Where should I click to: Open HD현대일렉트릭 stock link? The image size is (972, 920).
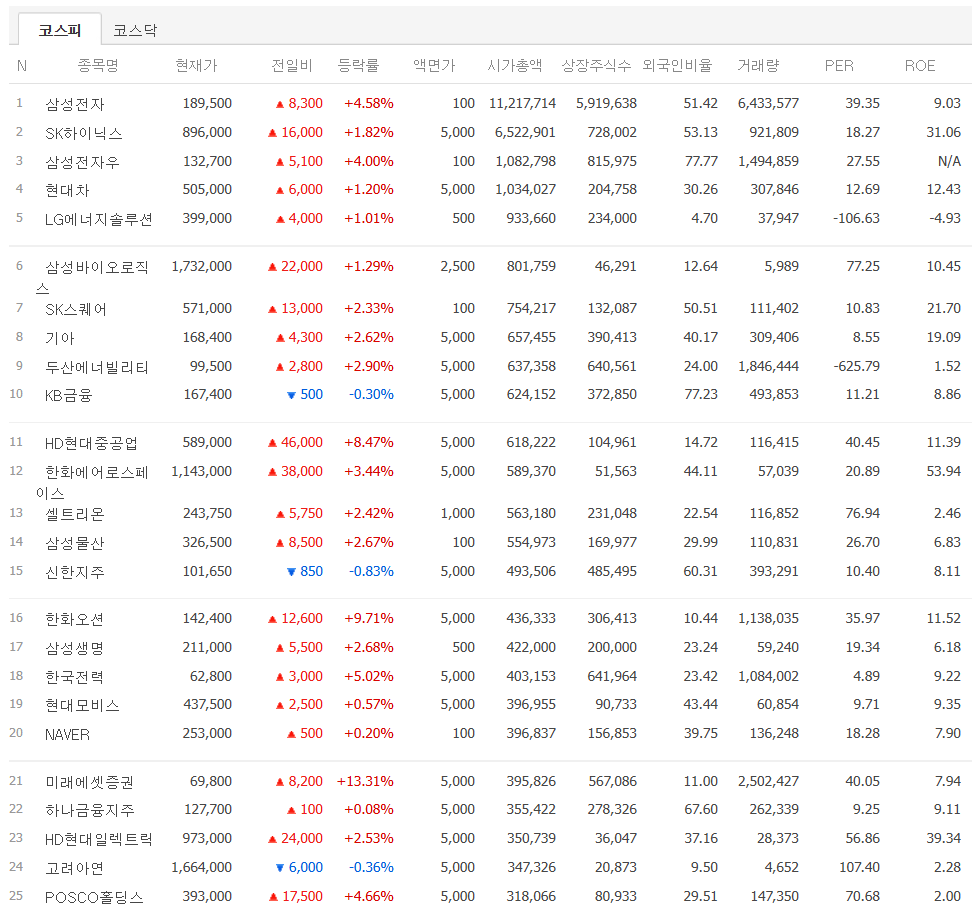click(99, 839)
